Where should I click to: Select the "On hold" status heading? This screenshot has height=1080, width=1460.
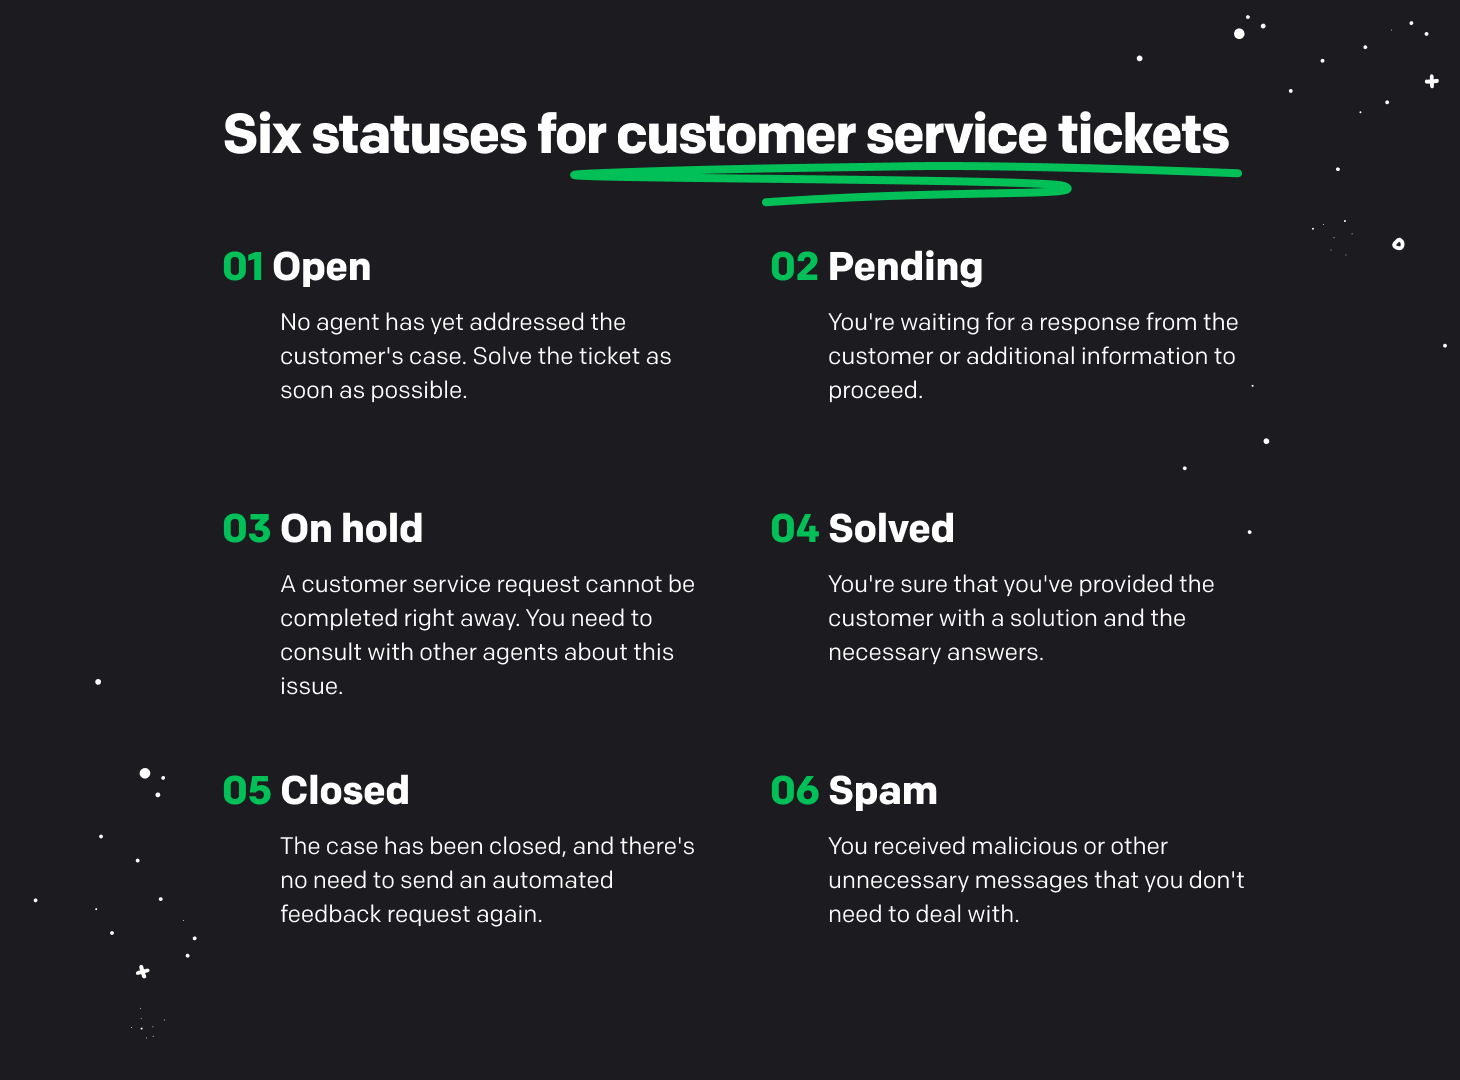pos(351,529)
